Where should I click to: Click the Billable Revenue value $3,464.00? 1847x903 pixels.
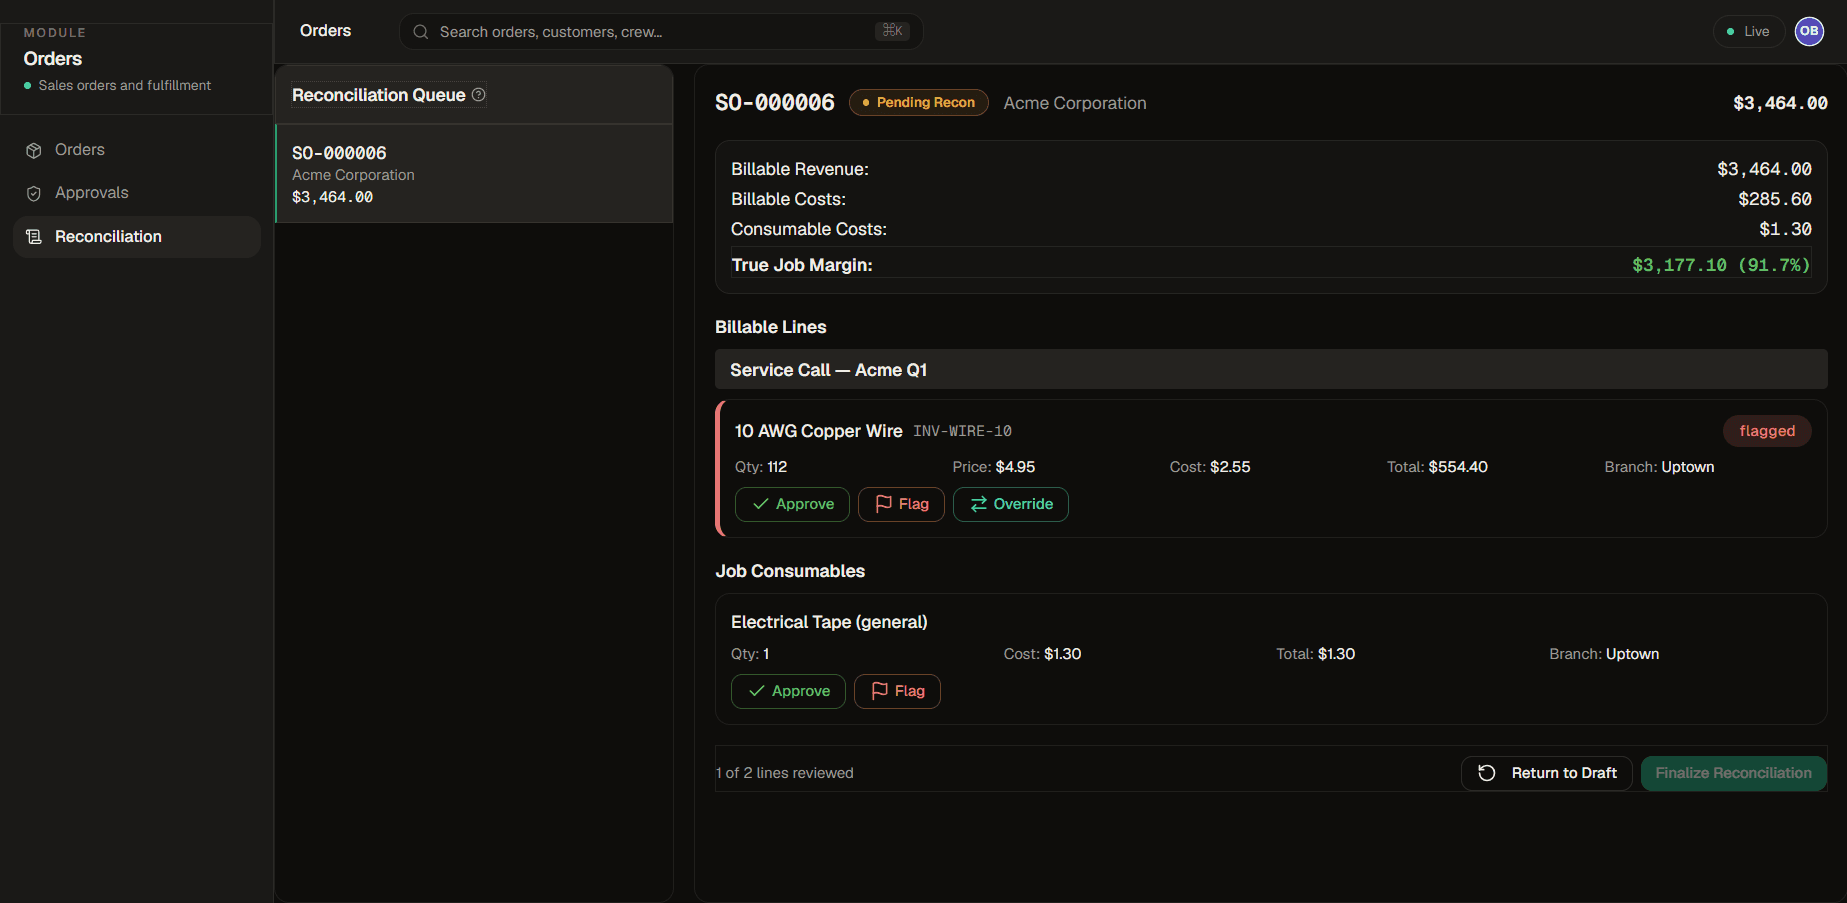(x=1764, y=169)
